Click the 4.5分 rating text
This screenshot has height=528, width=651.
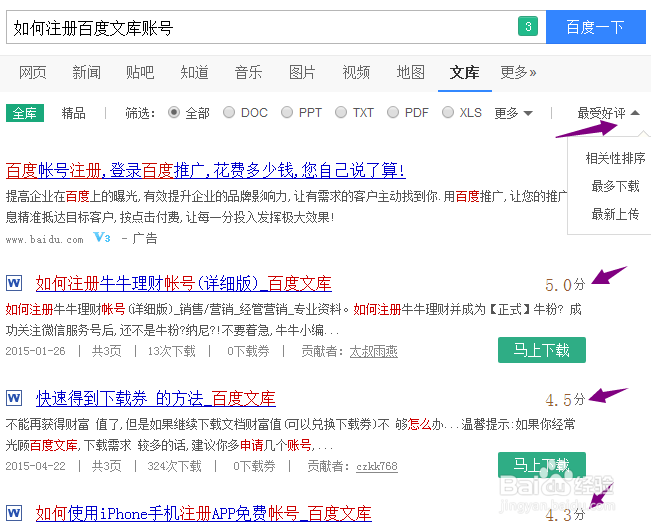(565, 400)
